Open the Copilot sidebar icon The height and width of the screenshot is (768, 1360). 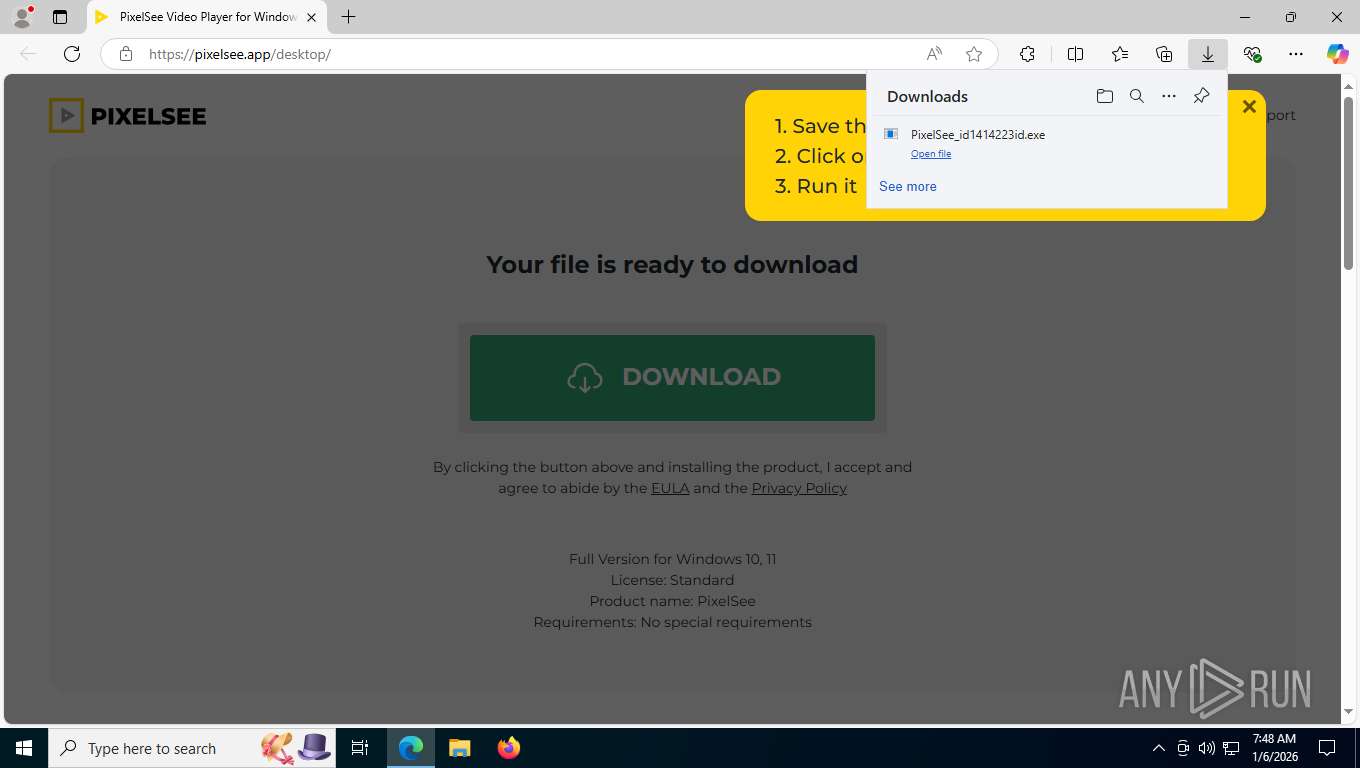(1338, 54)
